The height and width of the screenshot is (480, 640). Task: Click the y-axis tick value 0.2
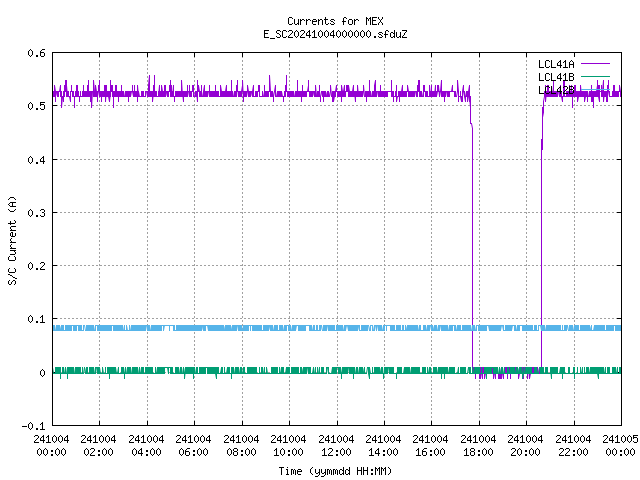tap(36, 266)
